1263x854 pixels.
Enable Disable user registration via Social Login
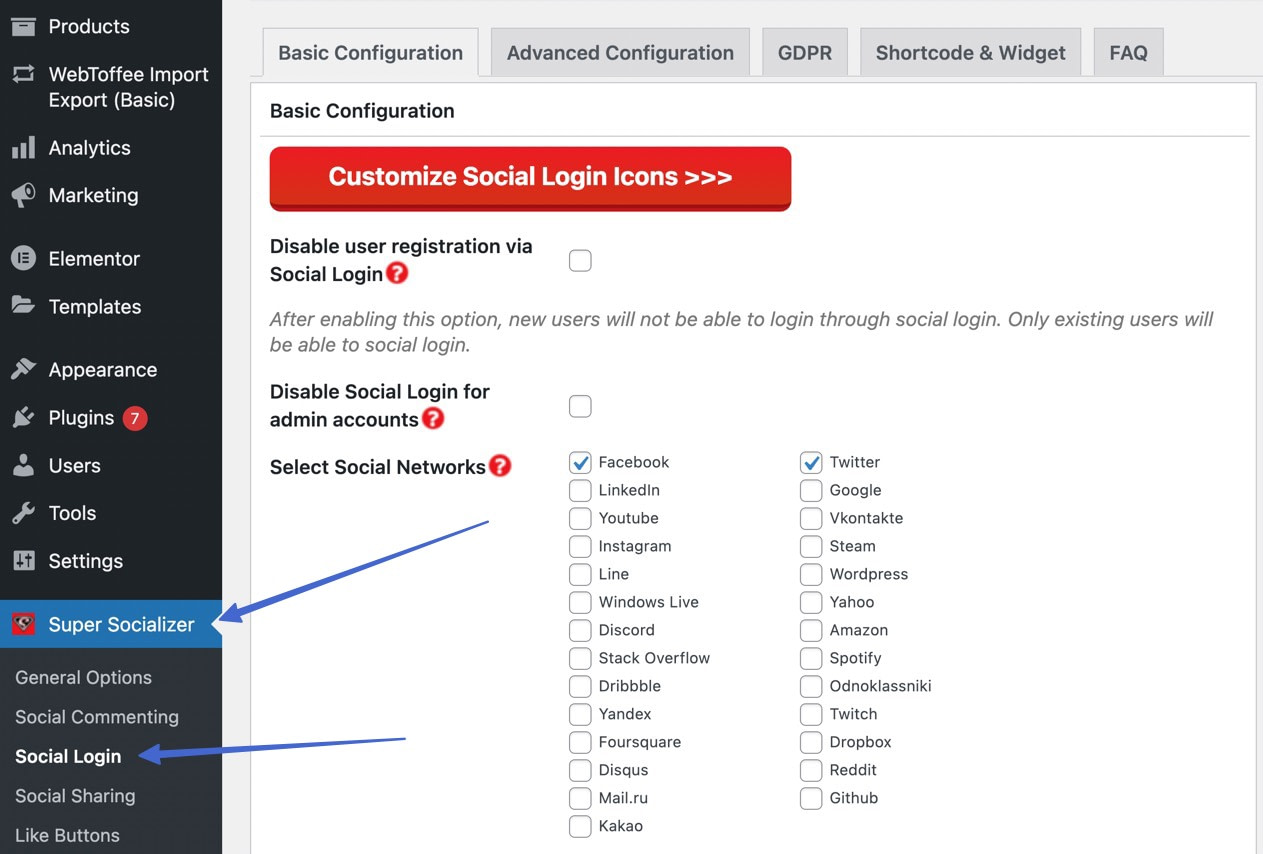click(x=580, y=259)
